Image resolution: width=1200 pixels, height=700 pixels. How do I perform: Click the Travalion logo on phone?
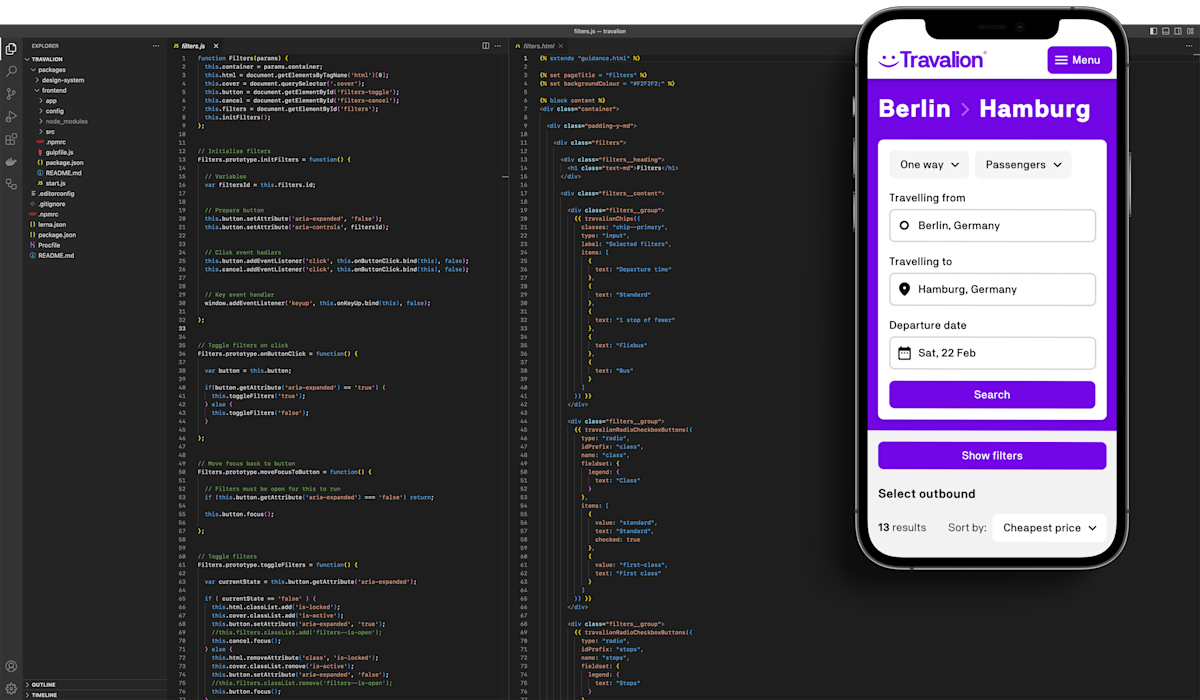click(932, 60)
